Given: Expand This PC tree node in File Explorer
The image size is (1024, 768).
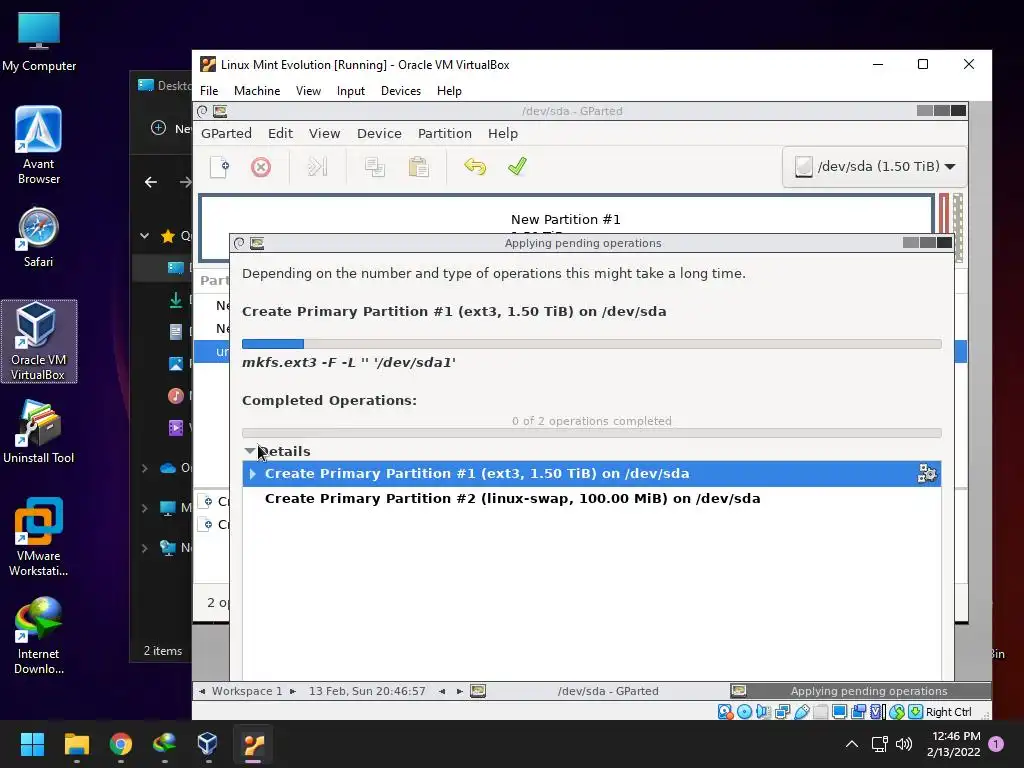Looking at the screenshot, I should (x=144, y=507).
